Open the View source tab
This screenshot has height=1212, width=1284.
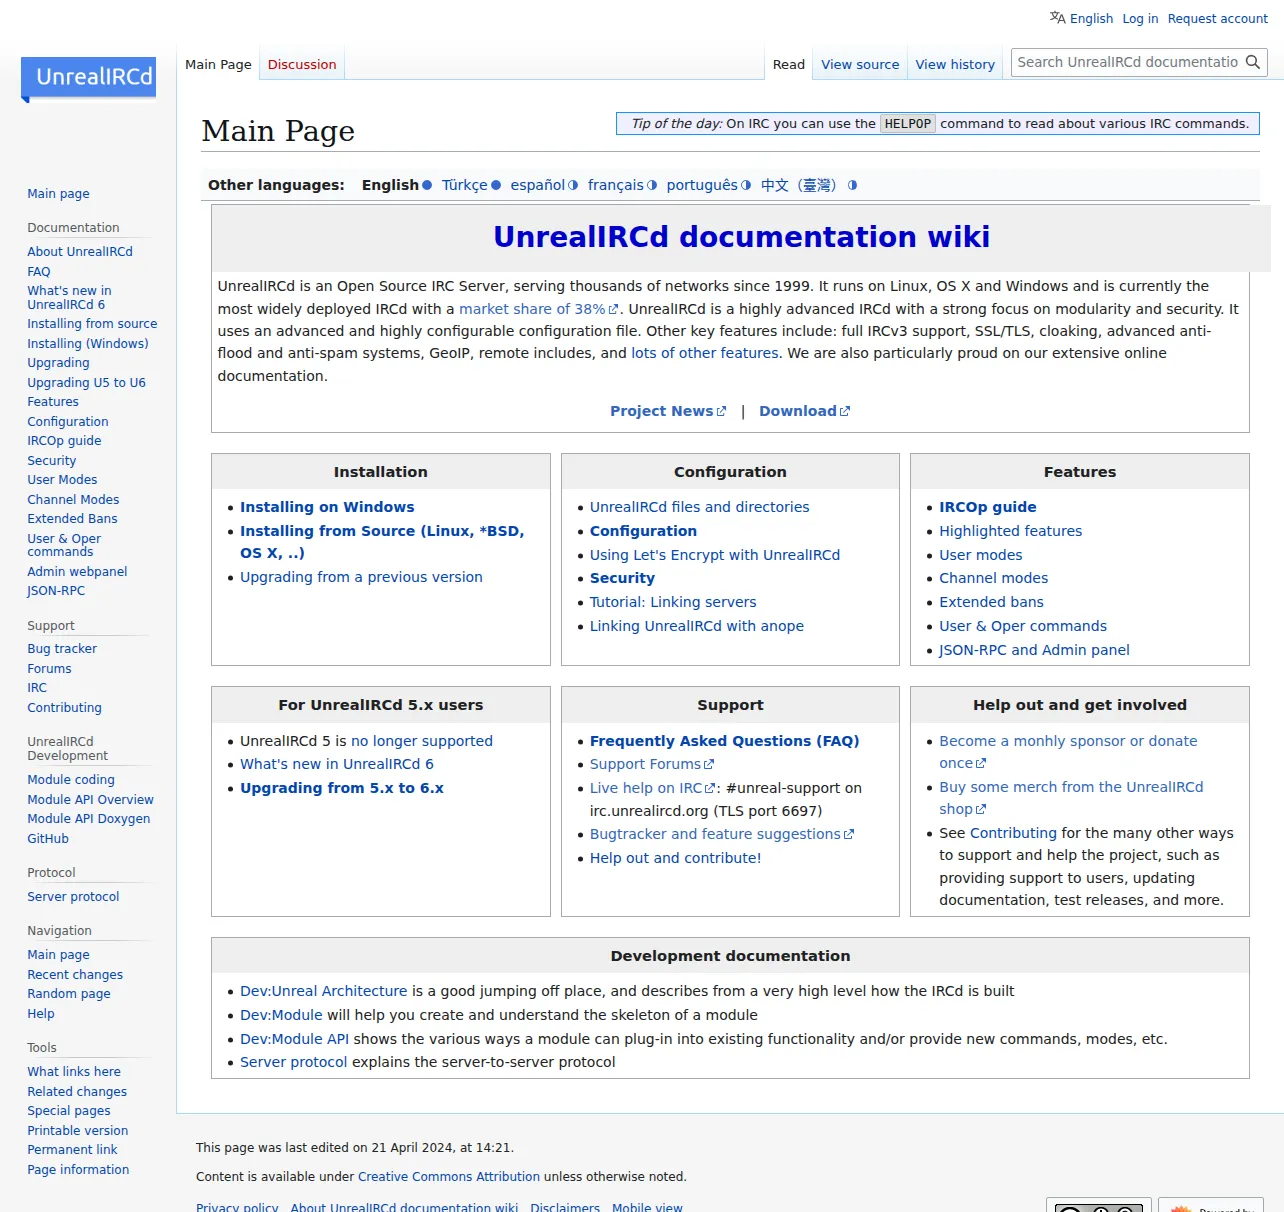[860, 64]
